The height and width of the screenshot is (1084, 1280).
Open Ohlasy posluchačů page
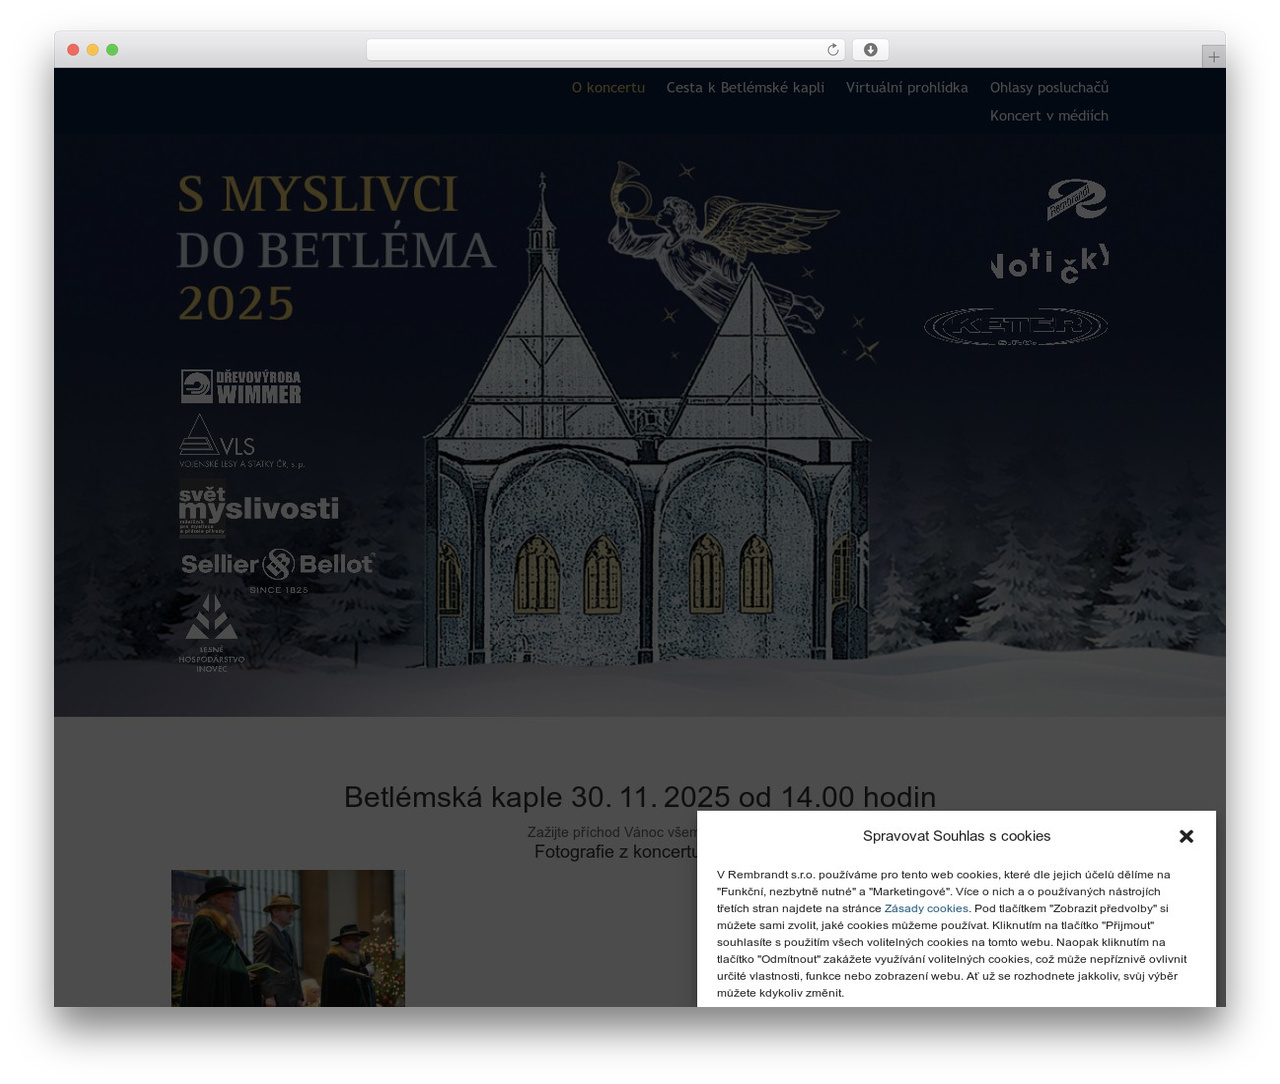click(1049, 88)
